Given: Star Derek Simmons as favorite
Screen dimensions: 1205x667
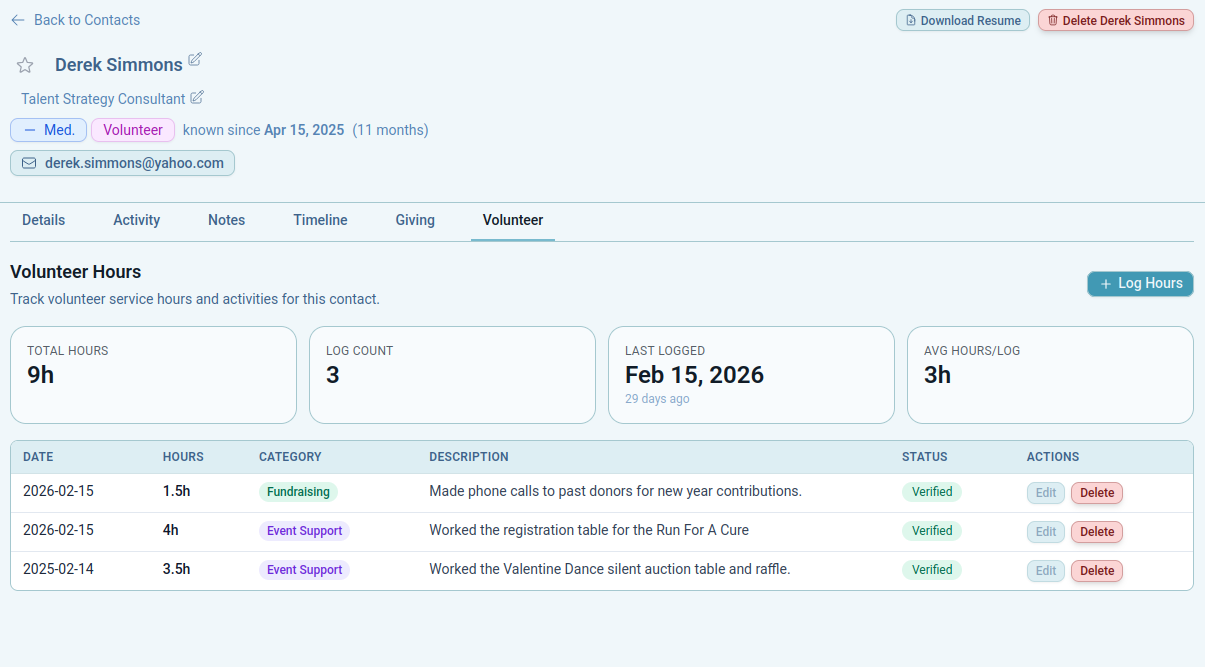Looking at the screenshot, I should point(25,65).
